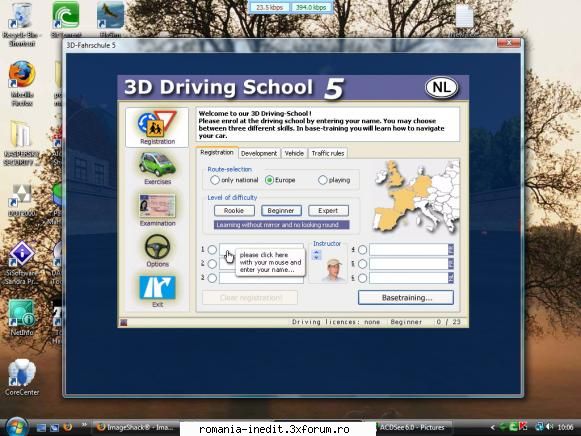
Task: Click inside name input field 3
Action: [261, 278]
